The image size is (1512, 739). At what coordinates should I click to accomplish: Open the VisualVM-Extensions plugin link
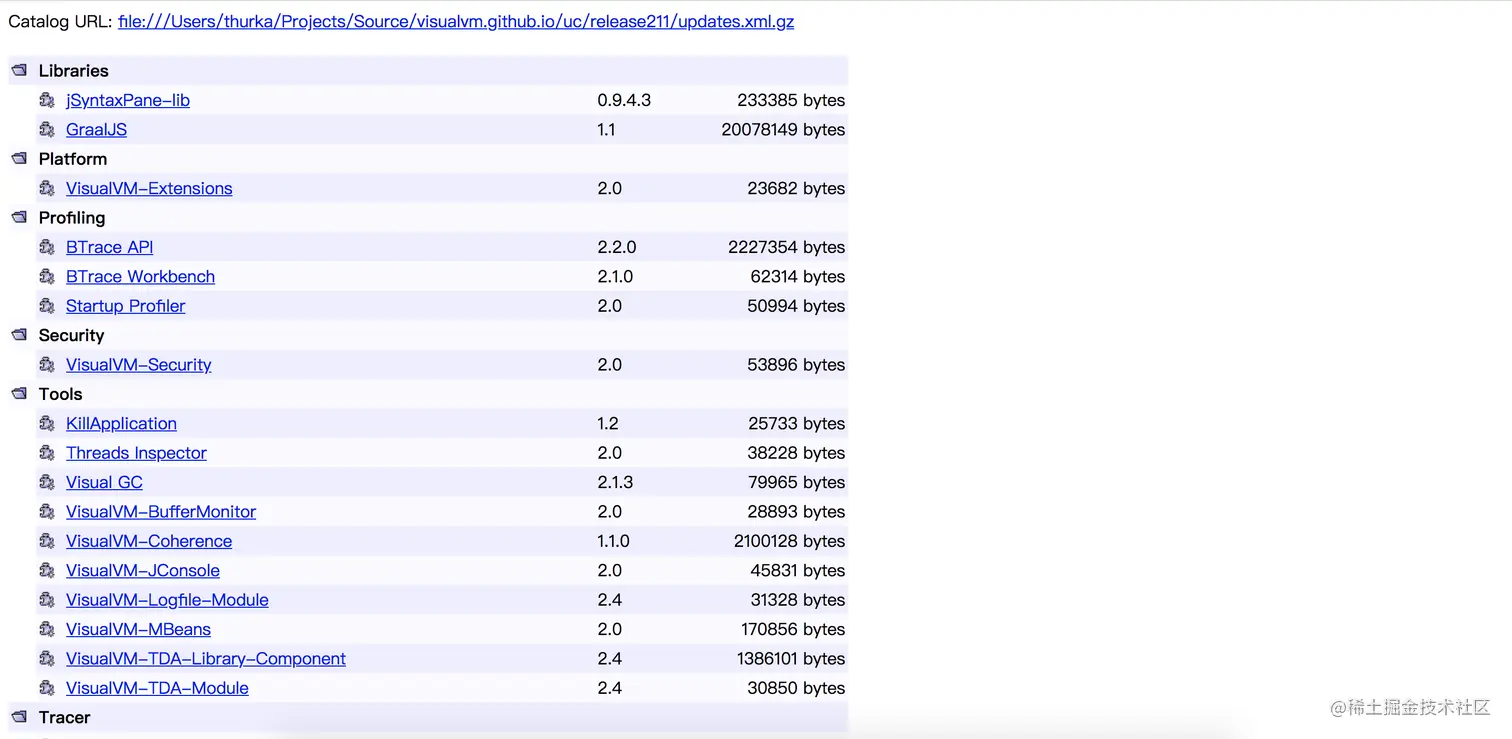[149, 188]
